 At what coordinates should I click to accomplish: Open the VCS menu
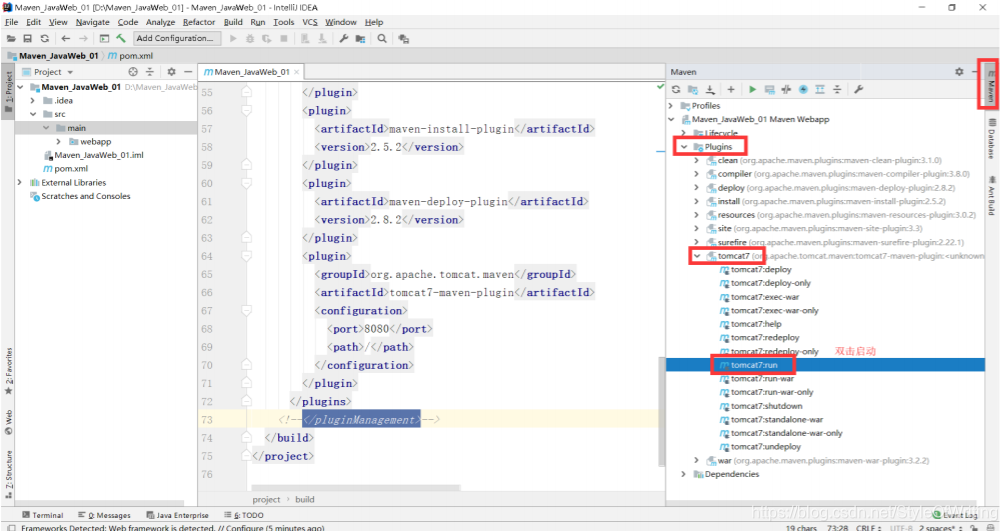310,22
